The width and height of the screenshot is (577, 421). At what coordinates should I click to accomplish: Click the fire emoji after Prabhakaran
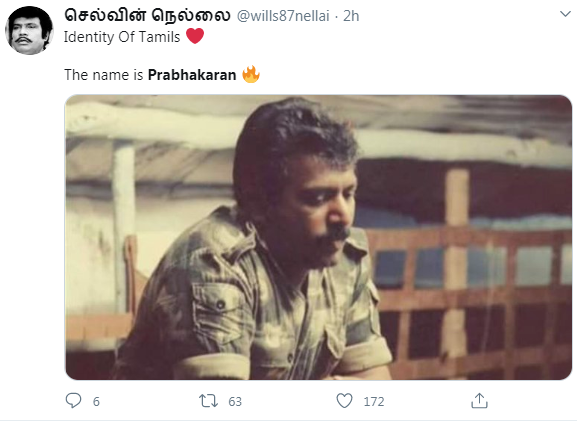[x=251, y=74]
